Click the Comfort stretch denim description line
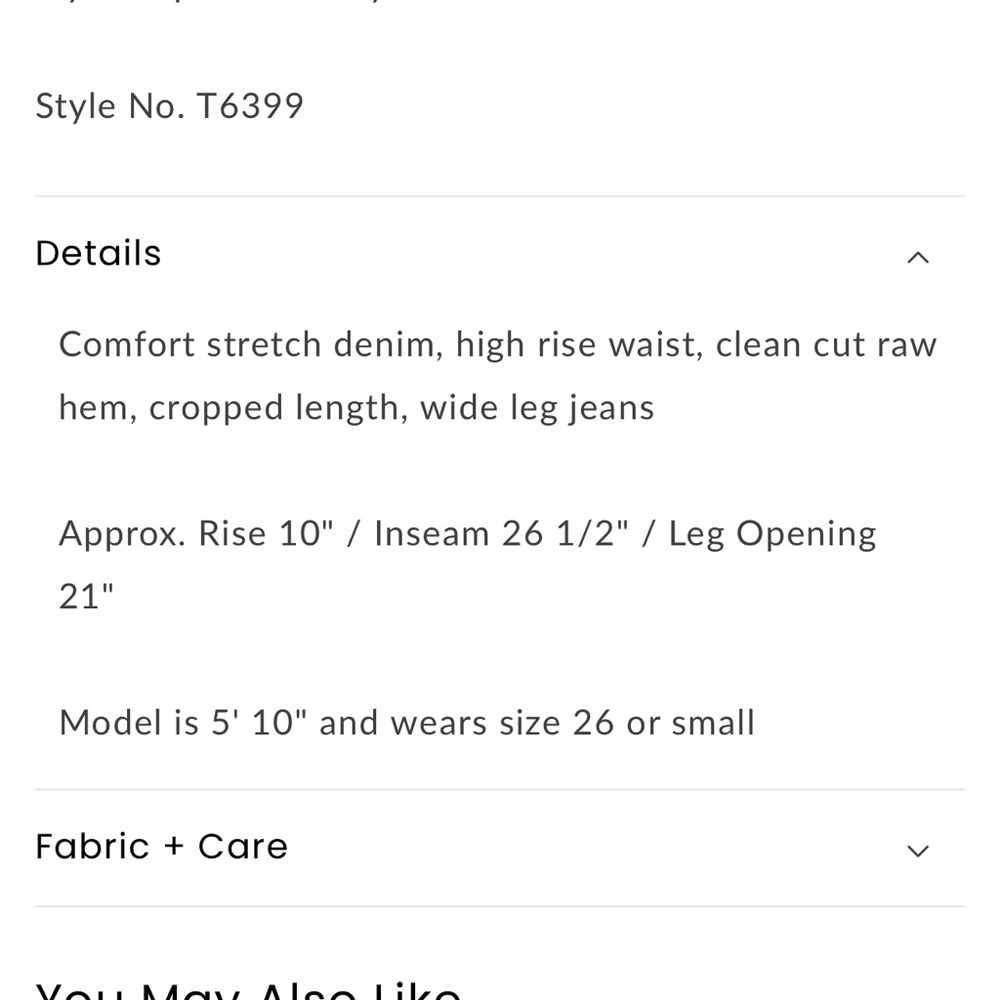The height and width of the screenshot is (1000, 1000). [497, 345]
